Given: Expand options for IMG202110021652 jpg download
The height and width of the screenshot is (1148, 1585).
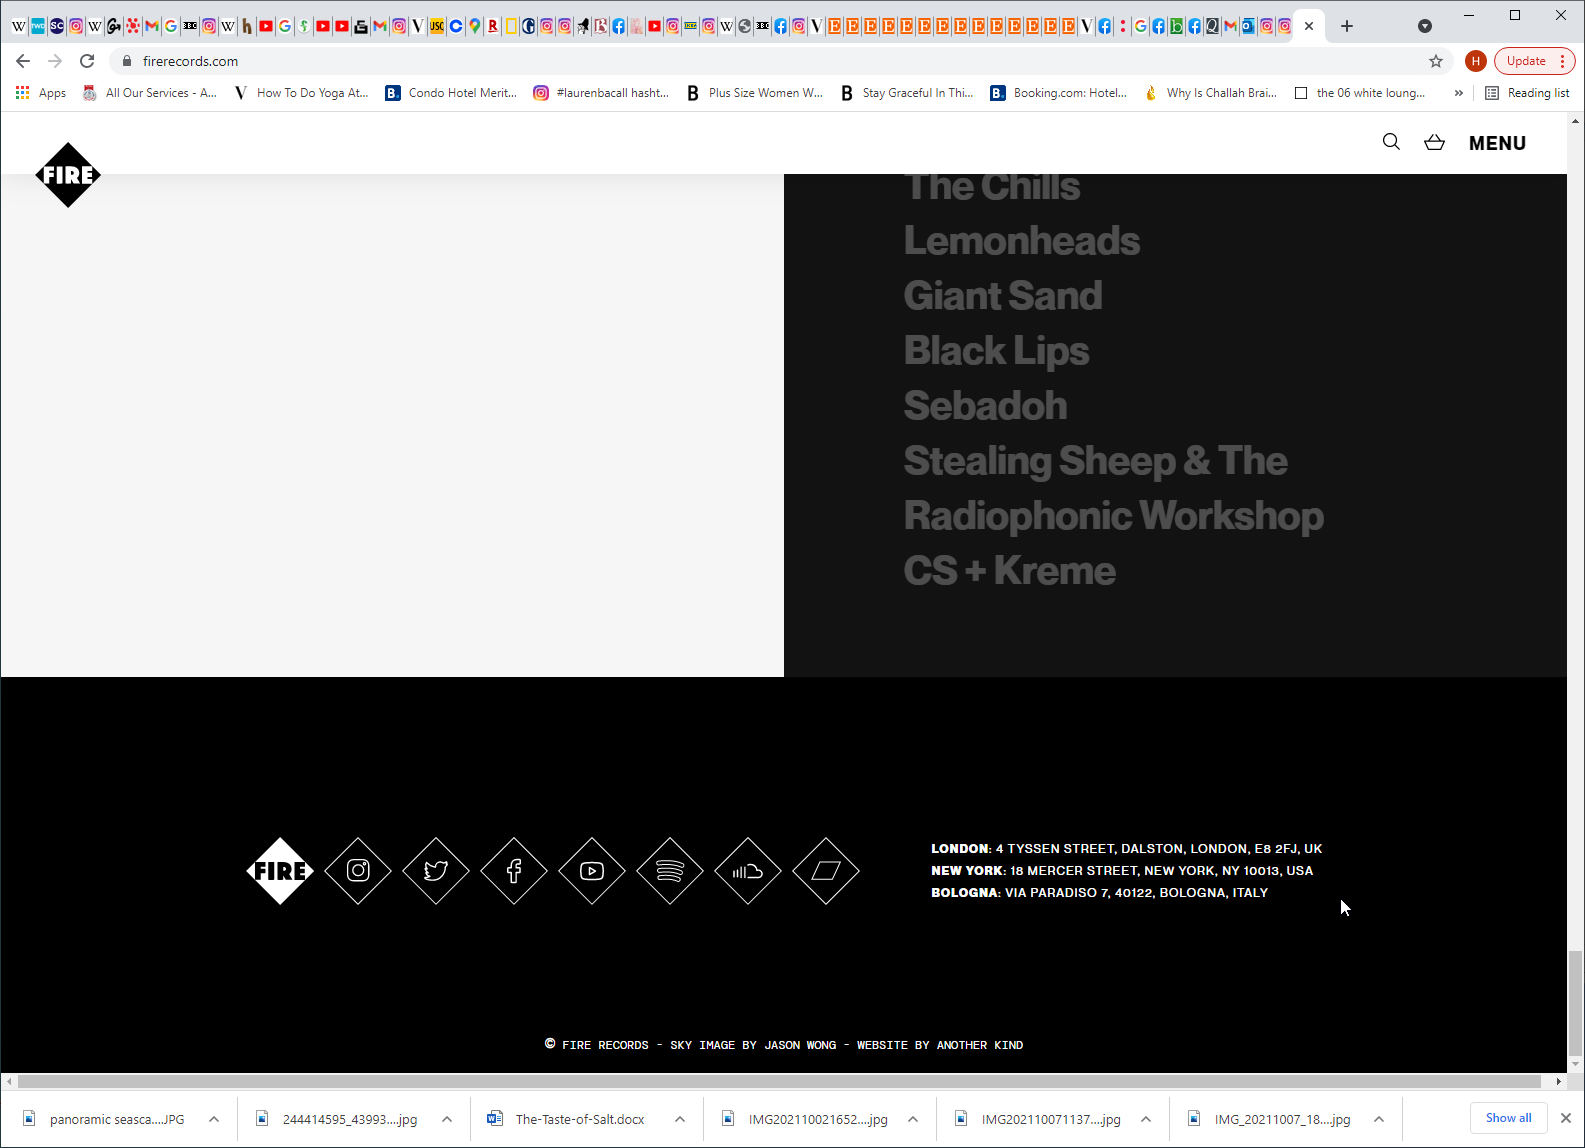Looking at the screenshot, I should pos(913,1119).
